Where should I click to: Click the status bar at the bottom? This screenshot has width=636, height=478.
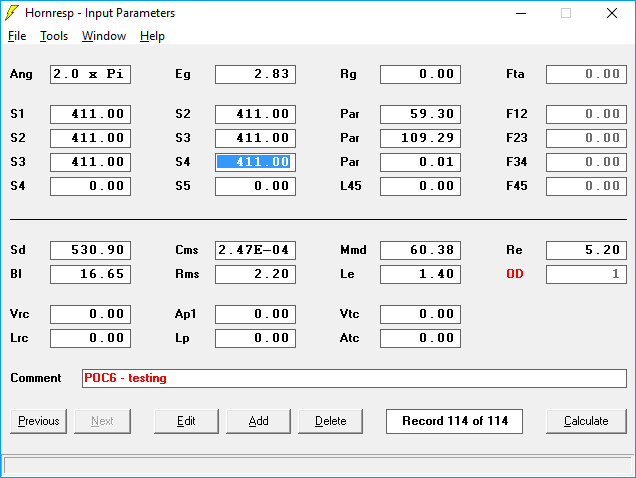[318, 465]
